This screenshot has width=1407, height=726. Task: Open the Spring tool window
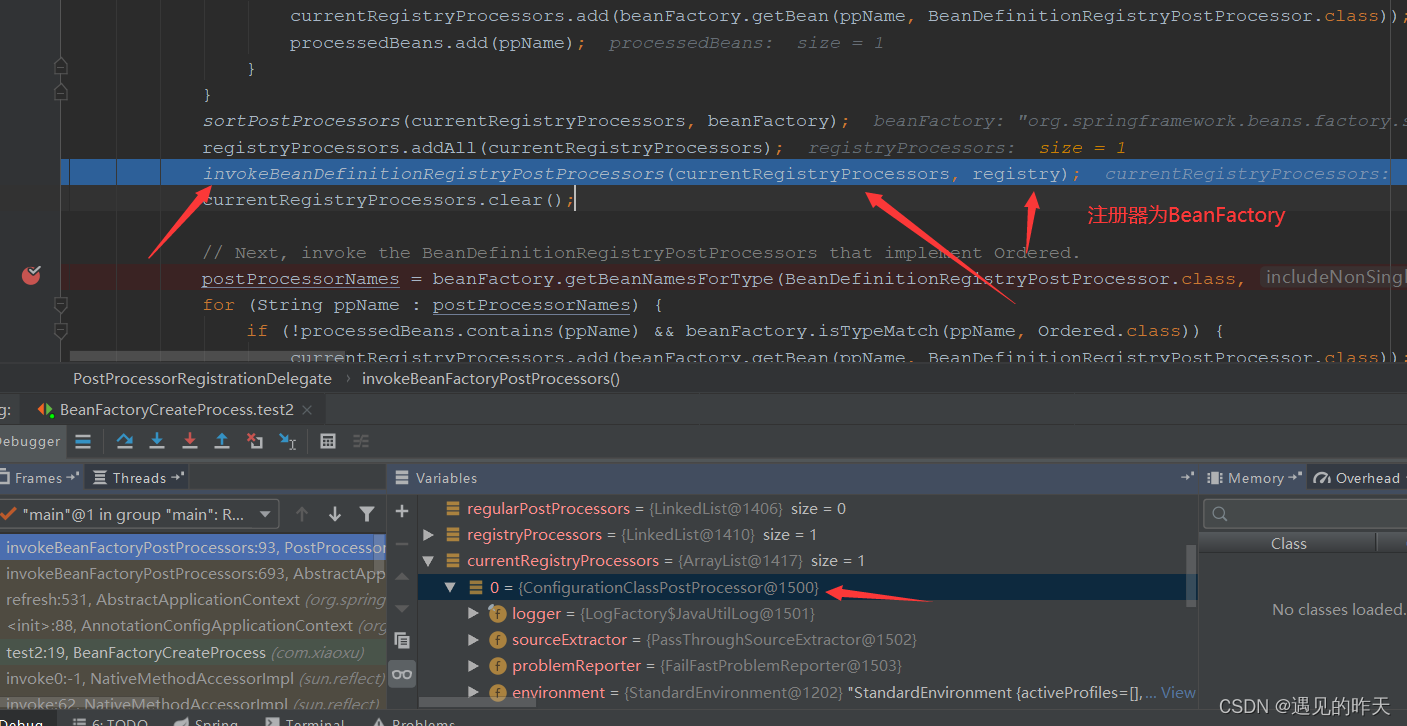click(x=206, y=721)
